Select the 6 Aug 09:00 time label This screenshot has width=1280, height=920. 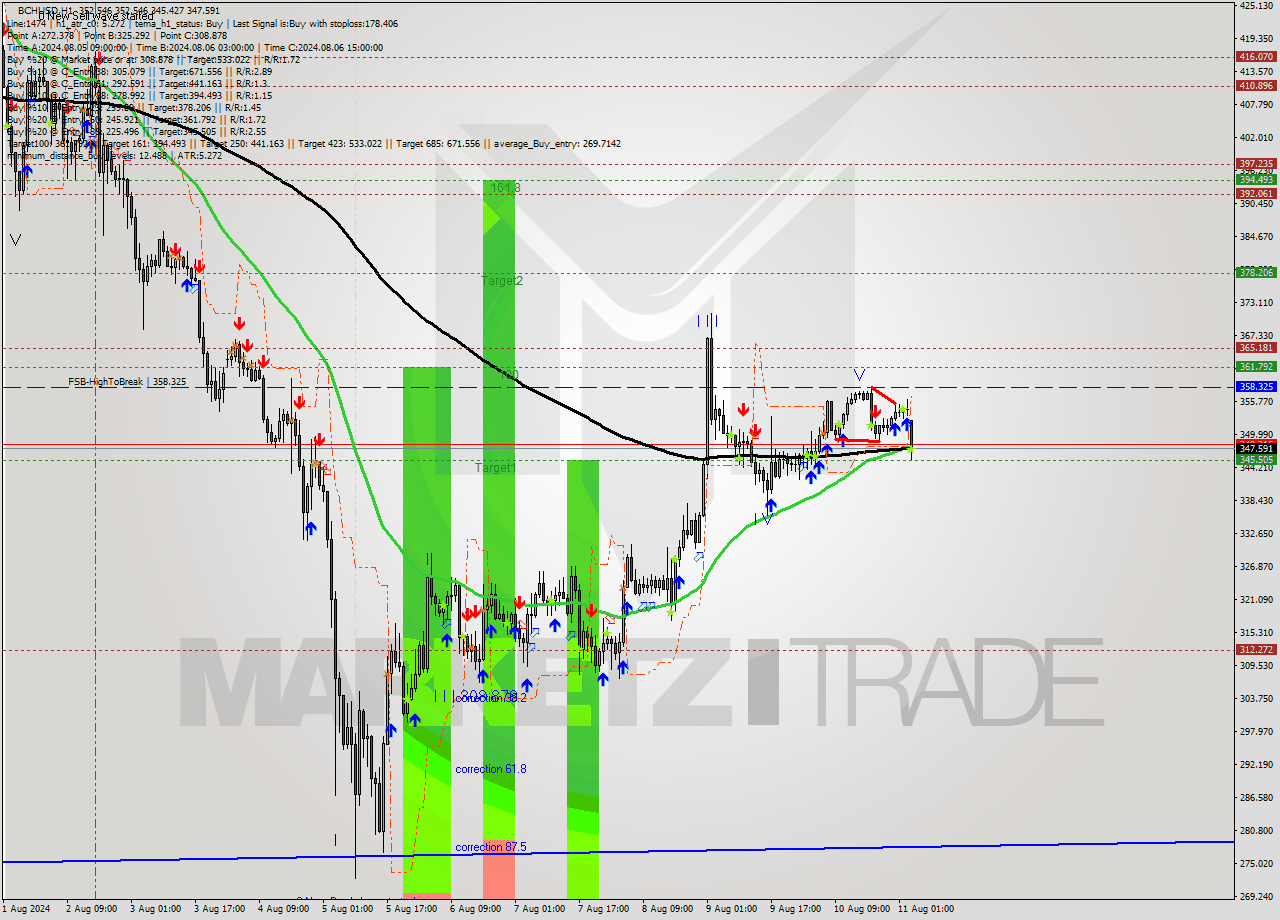click(476, 909)
